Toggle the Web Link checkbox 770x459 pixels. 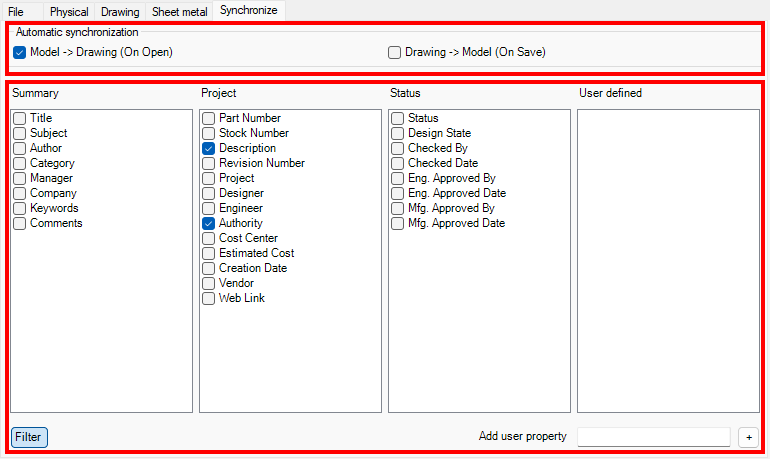click(209, 298)
